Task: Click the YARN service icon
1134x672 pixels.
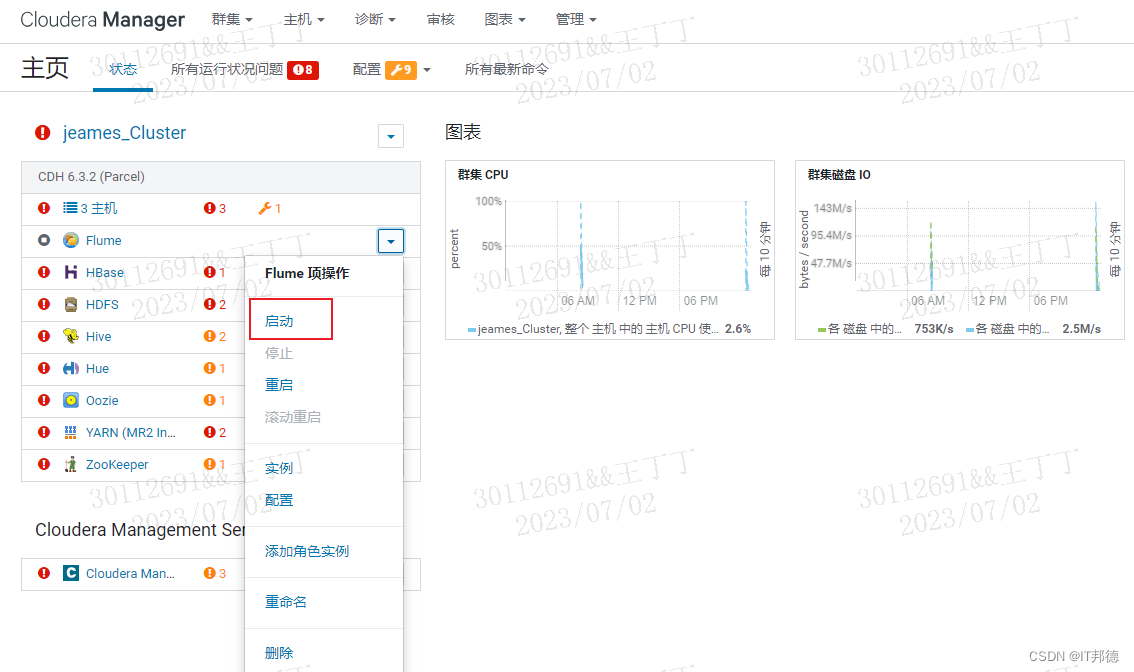Action: click(71, 432)
